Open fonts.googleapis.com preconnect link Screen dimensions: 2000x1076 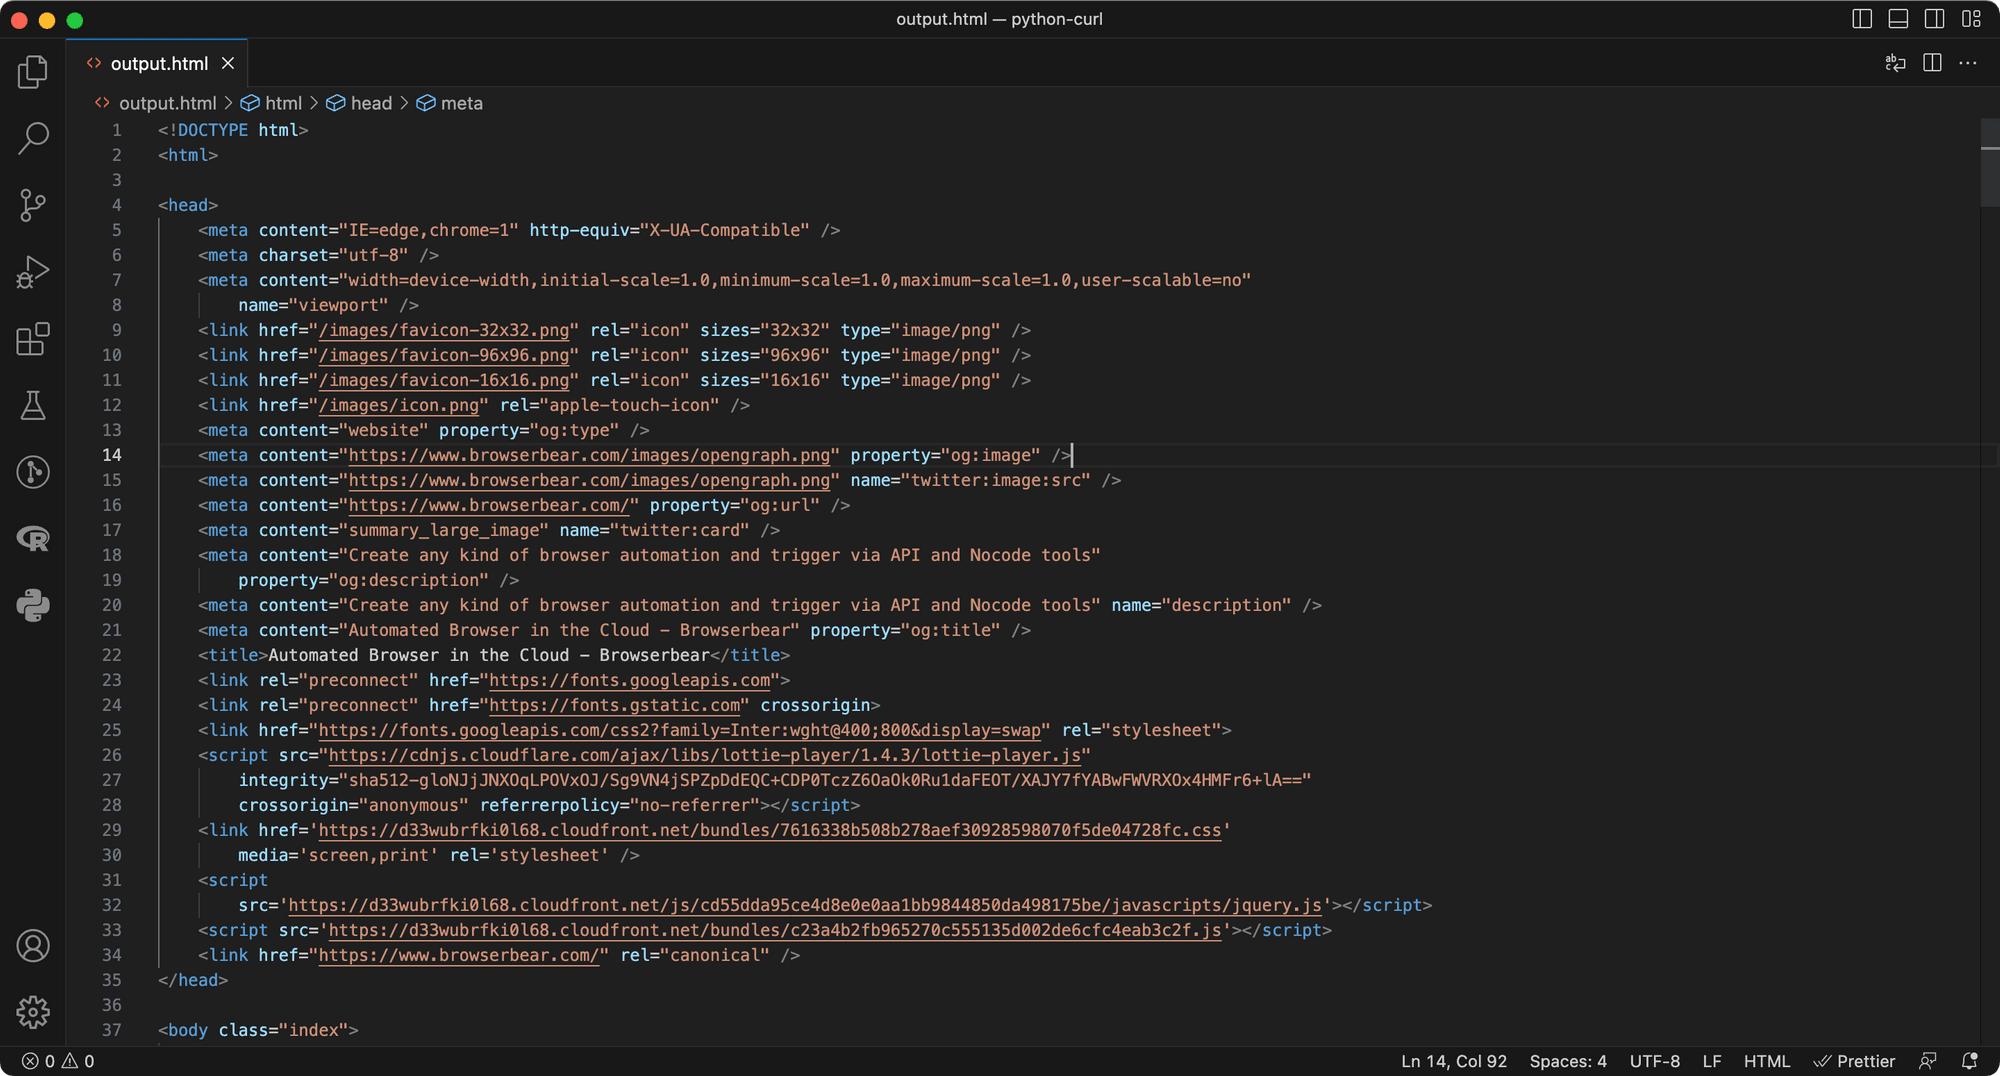(630, 680)
